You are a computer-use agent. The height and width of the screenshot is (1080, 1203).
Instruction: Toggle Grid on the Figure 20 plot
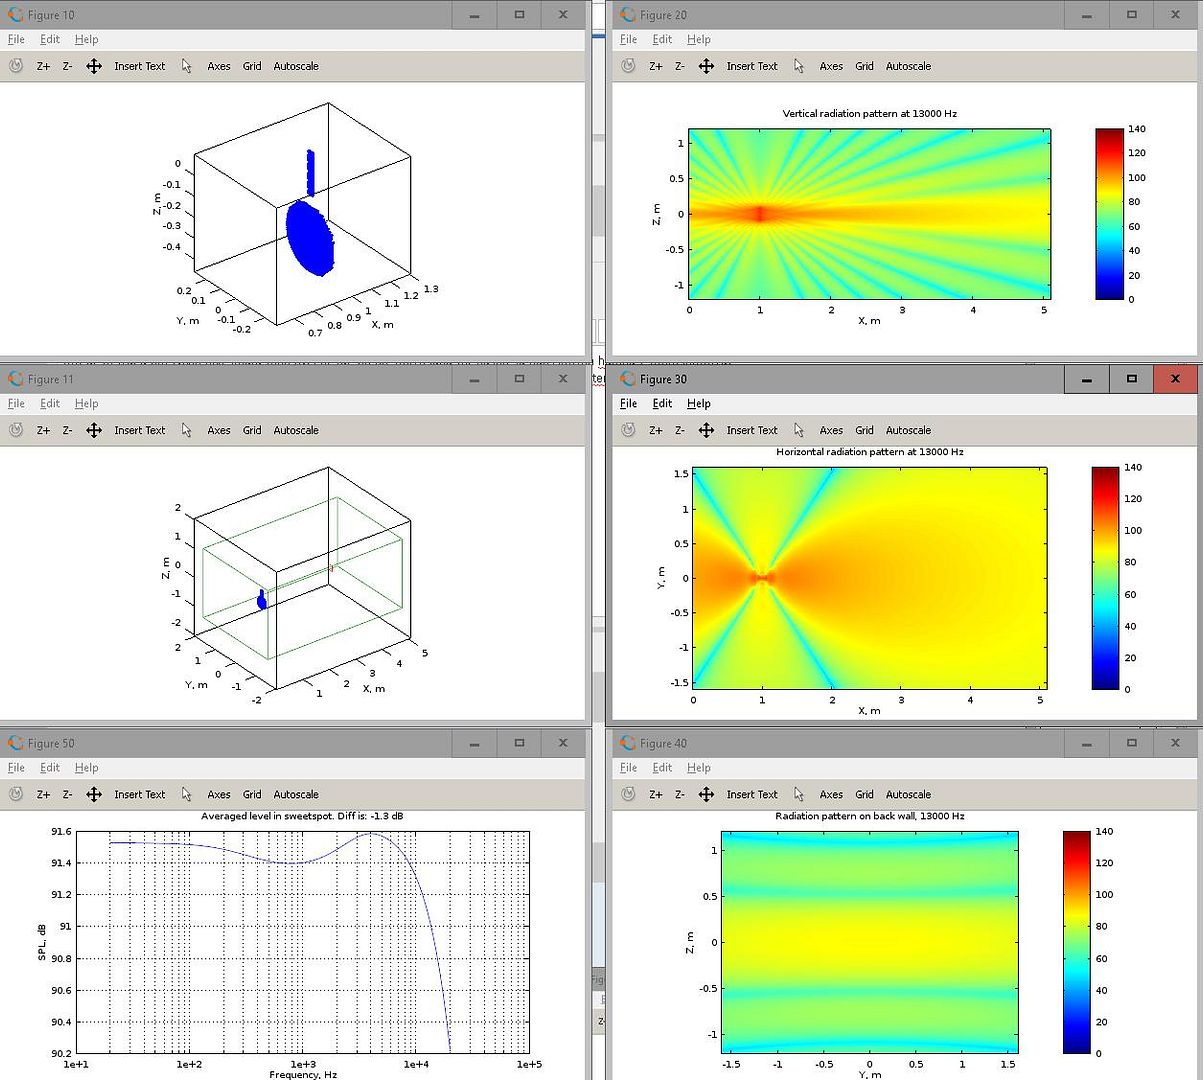(864, 66)
